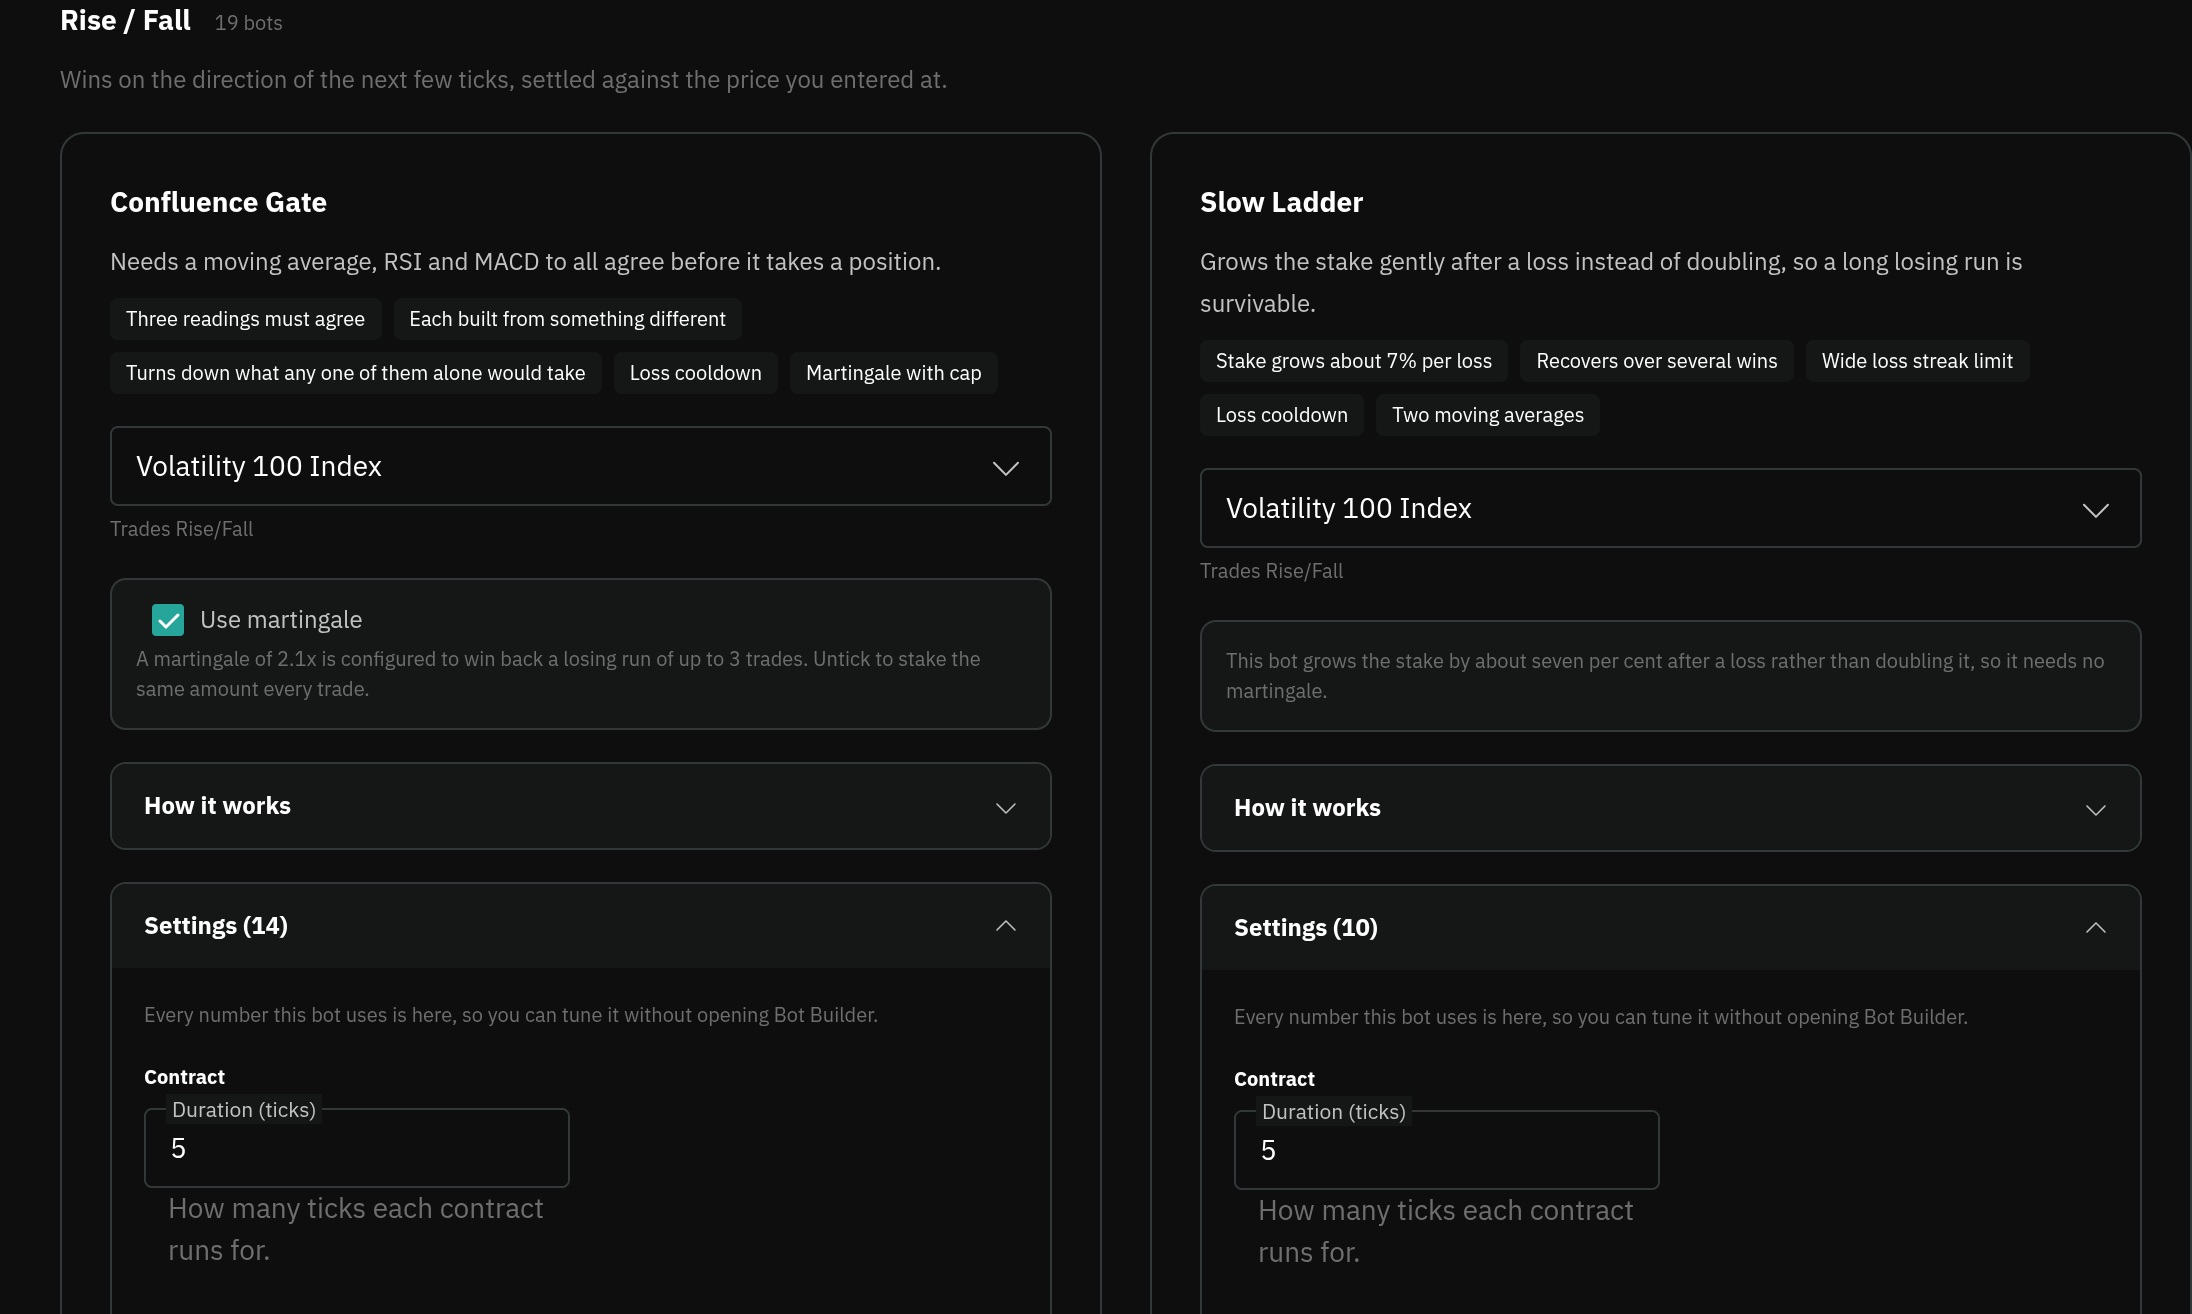This screenshot has width=2192, height=1314.
Task: Click 'Each built from something different' tag
Action: click(567, 319)
